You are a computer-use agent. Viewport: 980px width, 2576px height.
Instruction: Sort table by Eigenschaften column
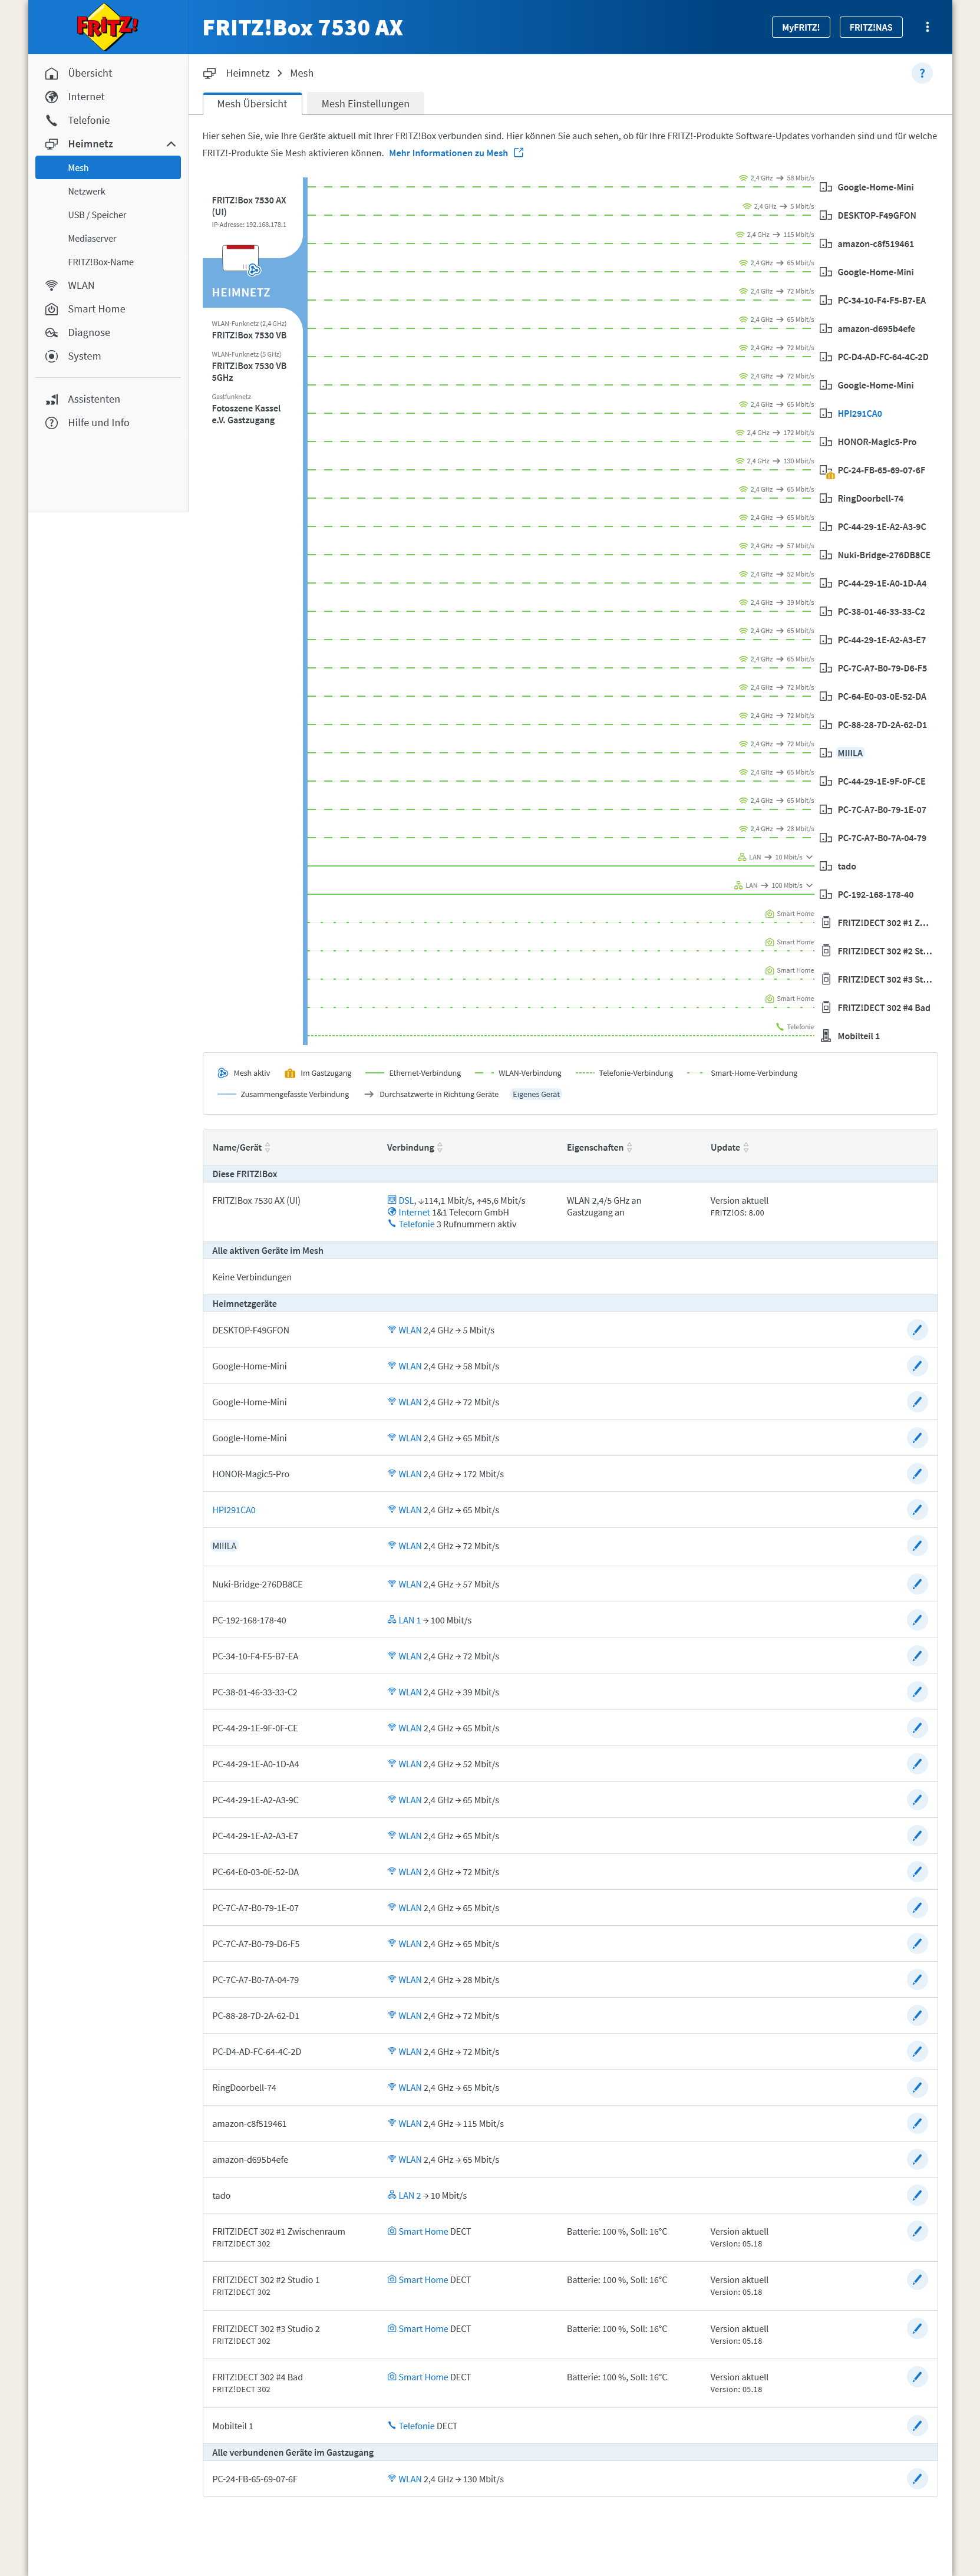click(599, 1147)
